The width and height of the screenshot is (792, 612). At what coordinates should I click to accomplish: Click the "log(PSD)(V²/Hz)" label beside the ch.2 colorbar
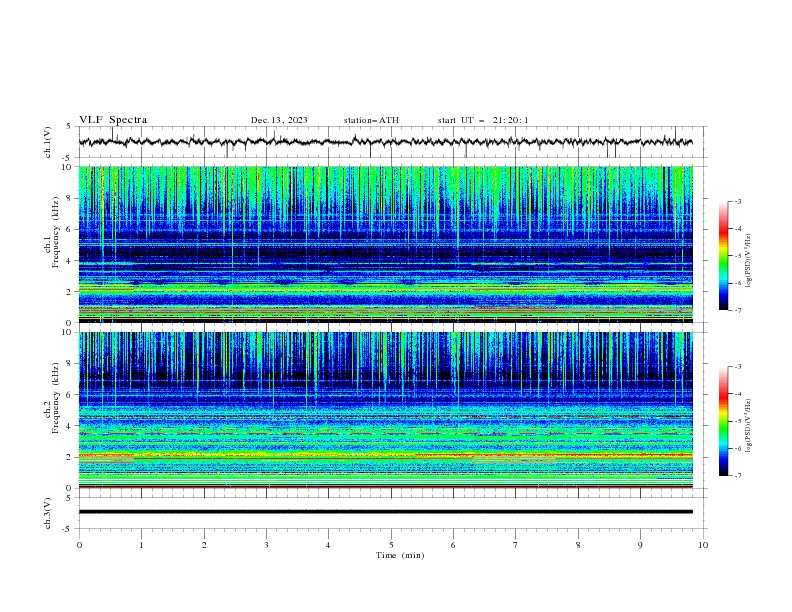pos(749,426)
